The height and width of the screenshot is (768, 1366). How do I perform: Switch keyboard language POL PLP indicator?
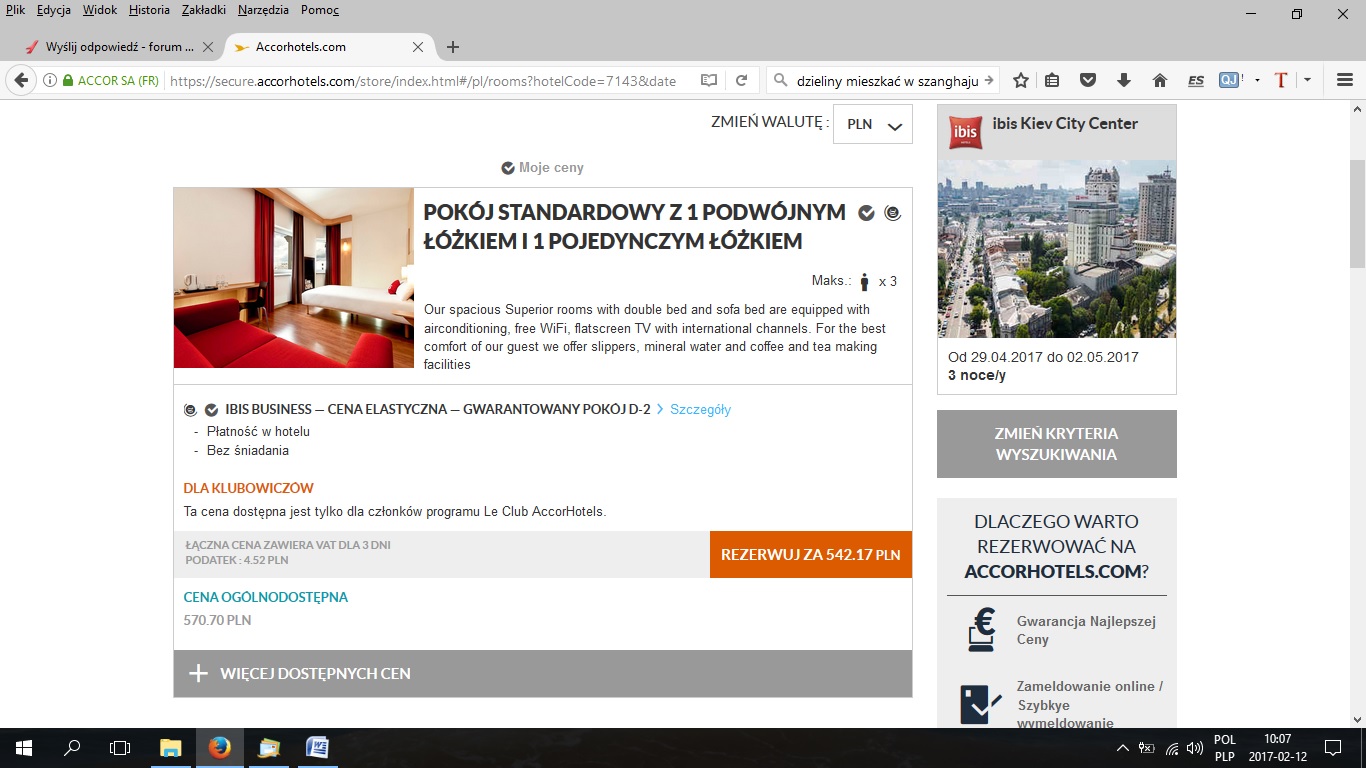(x=1225, y=748)
